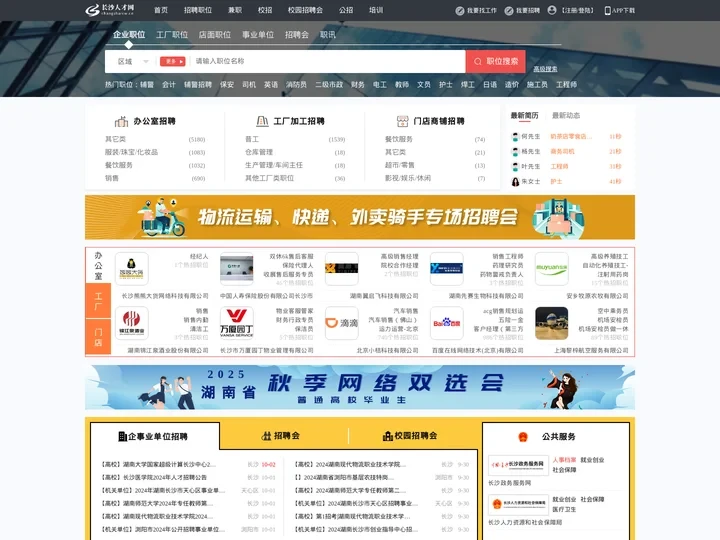This screenshot has height=540, width=720.
Task: Open 兼职 in top navigation
Action: click(x=235, y=10)
